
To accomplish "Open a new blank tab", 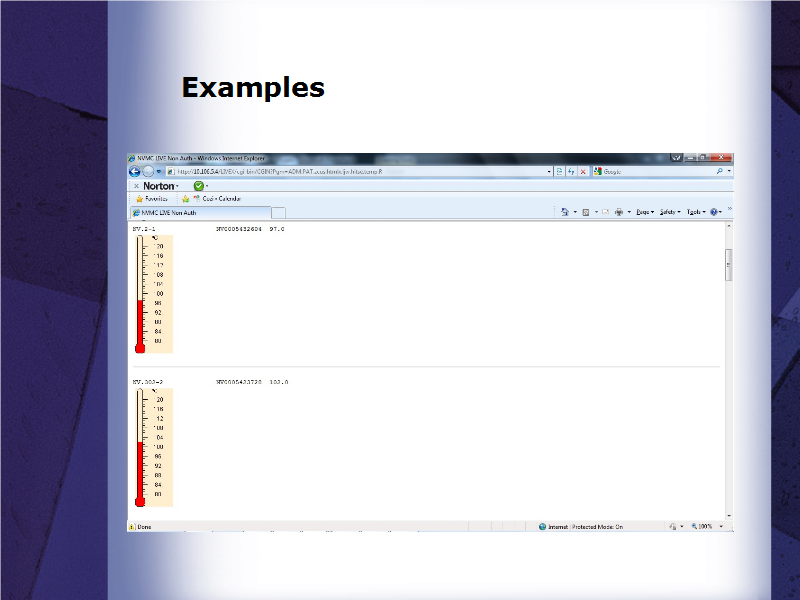I will tap(279, 213).
